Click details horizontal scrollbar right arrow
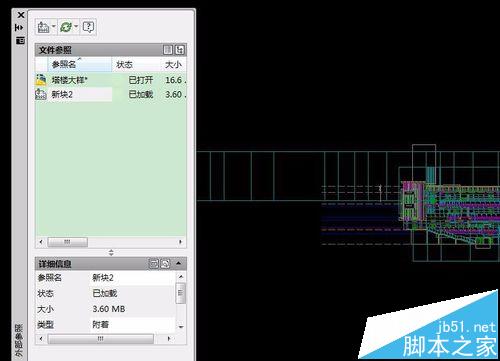500x361 pixels. click(169, 339)
